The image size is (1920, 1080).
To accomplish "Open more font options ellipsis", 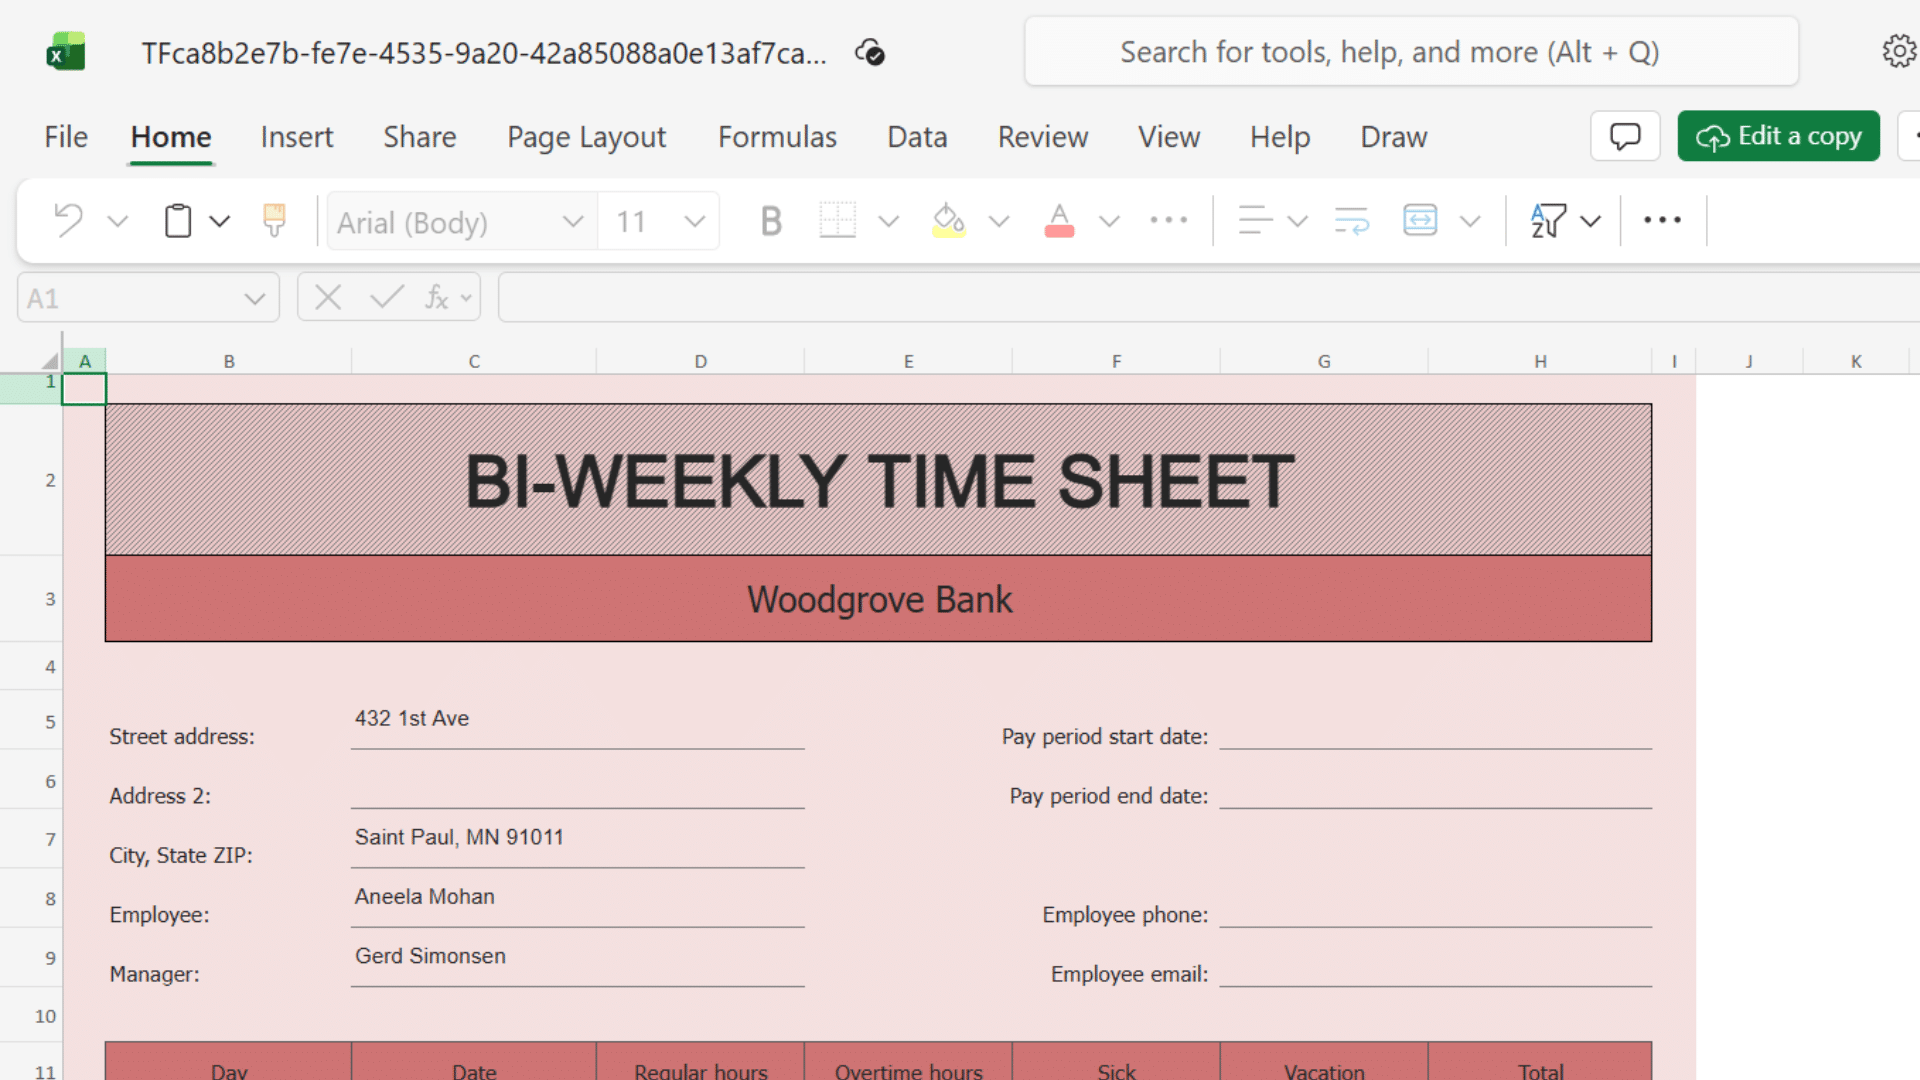I will coord(1168,220).
